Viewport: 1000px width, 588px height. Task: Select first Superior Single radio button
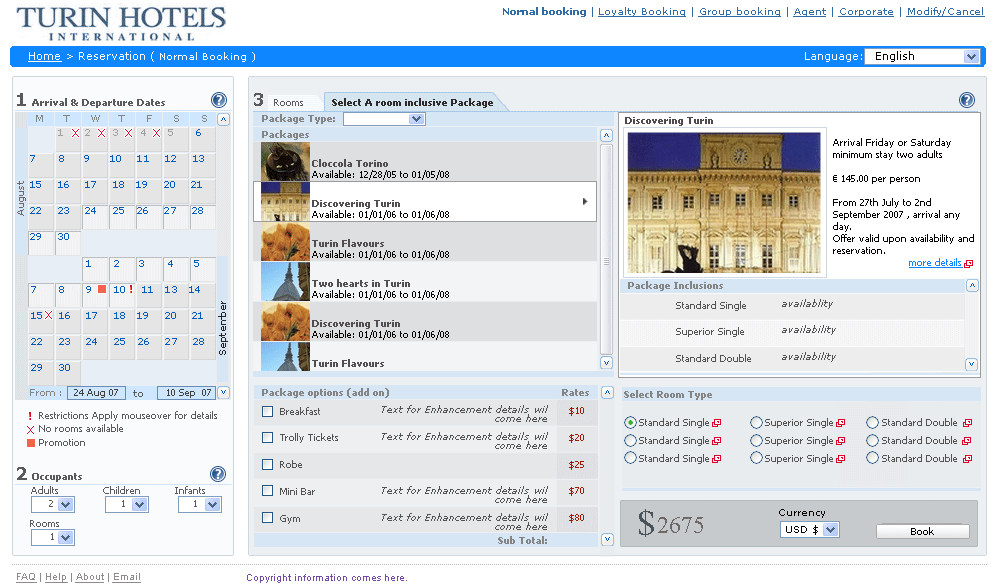tap(756, 423)
